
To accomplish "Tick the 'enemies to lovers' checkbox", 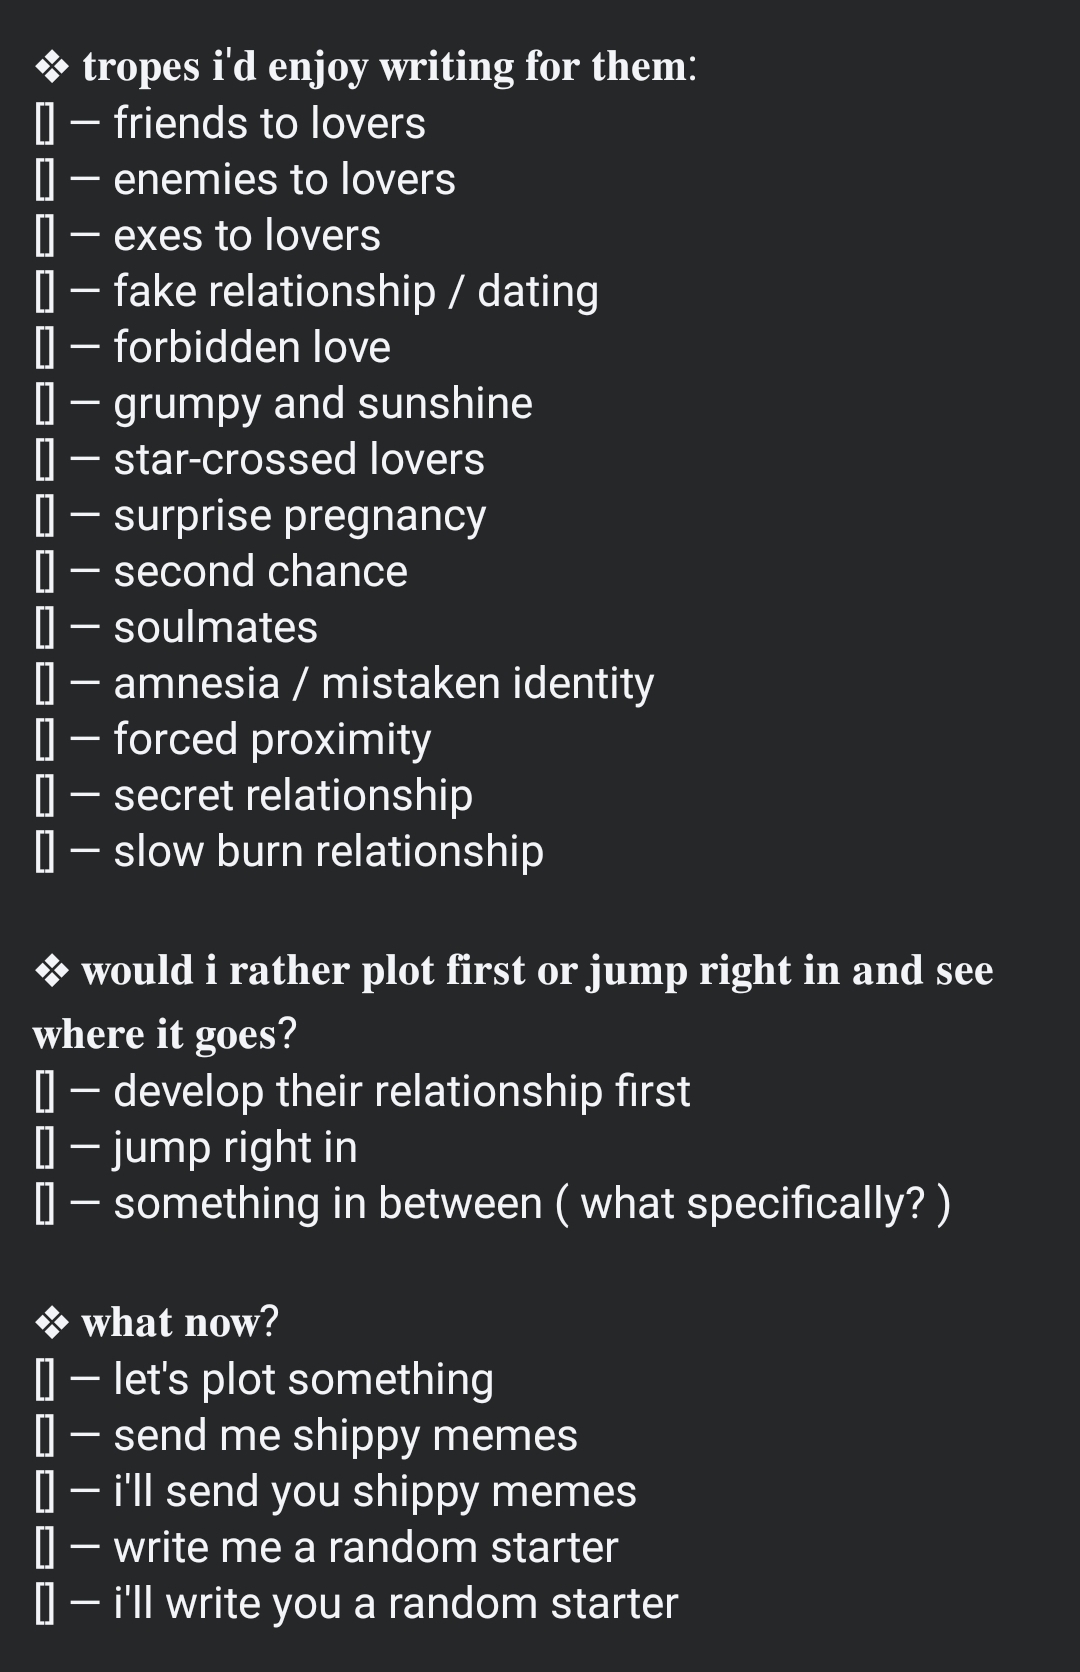I will 45,181.
